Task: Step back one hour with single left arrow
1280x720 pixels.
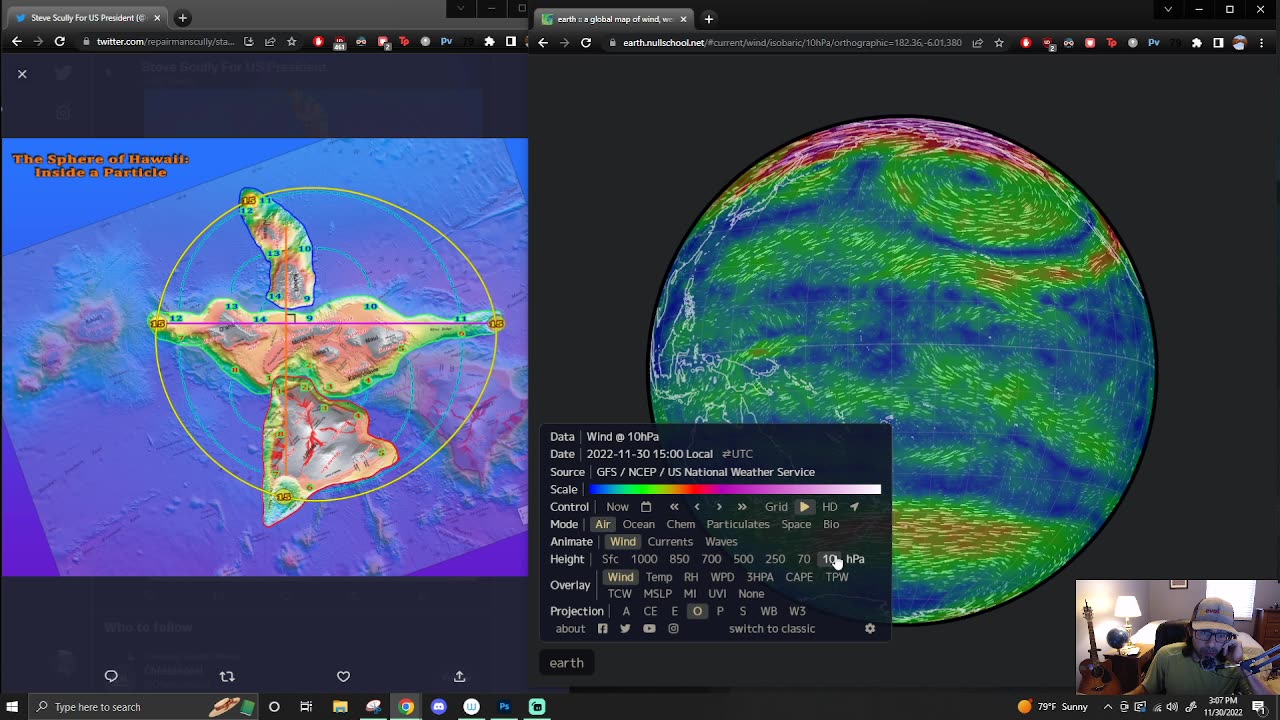Action: [697, 507]
